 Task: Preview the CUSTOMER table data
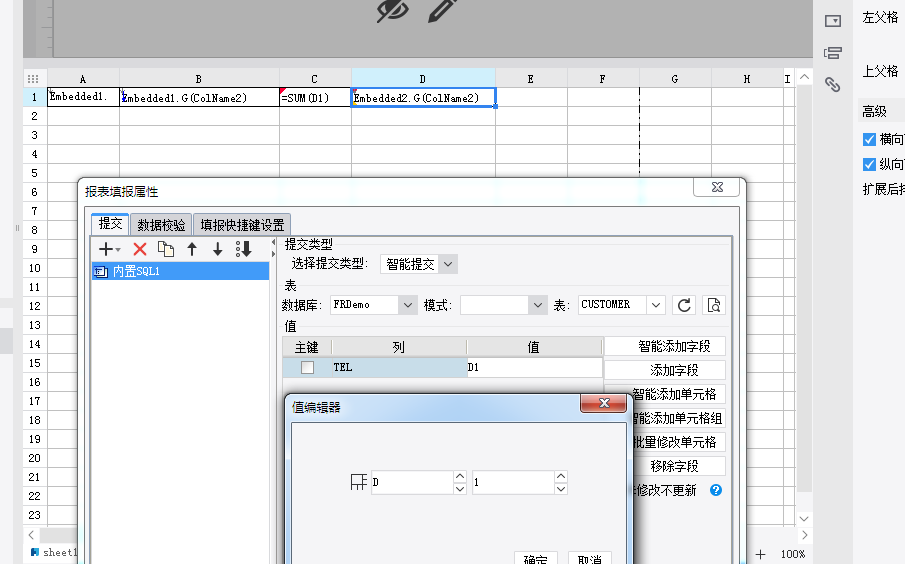coord(714,305)
